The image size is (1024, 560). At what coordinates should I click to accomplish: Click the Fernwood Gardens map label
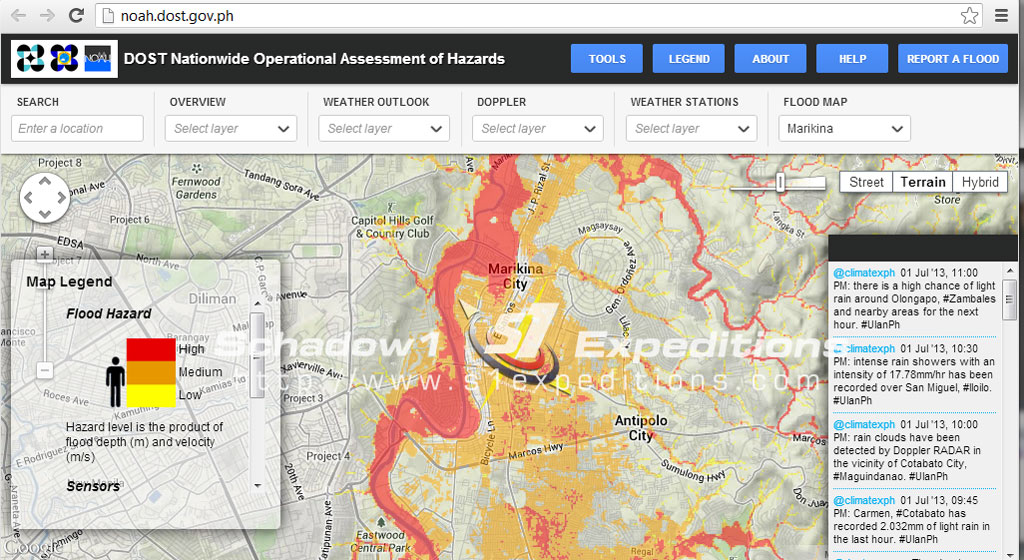197,188
